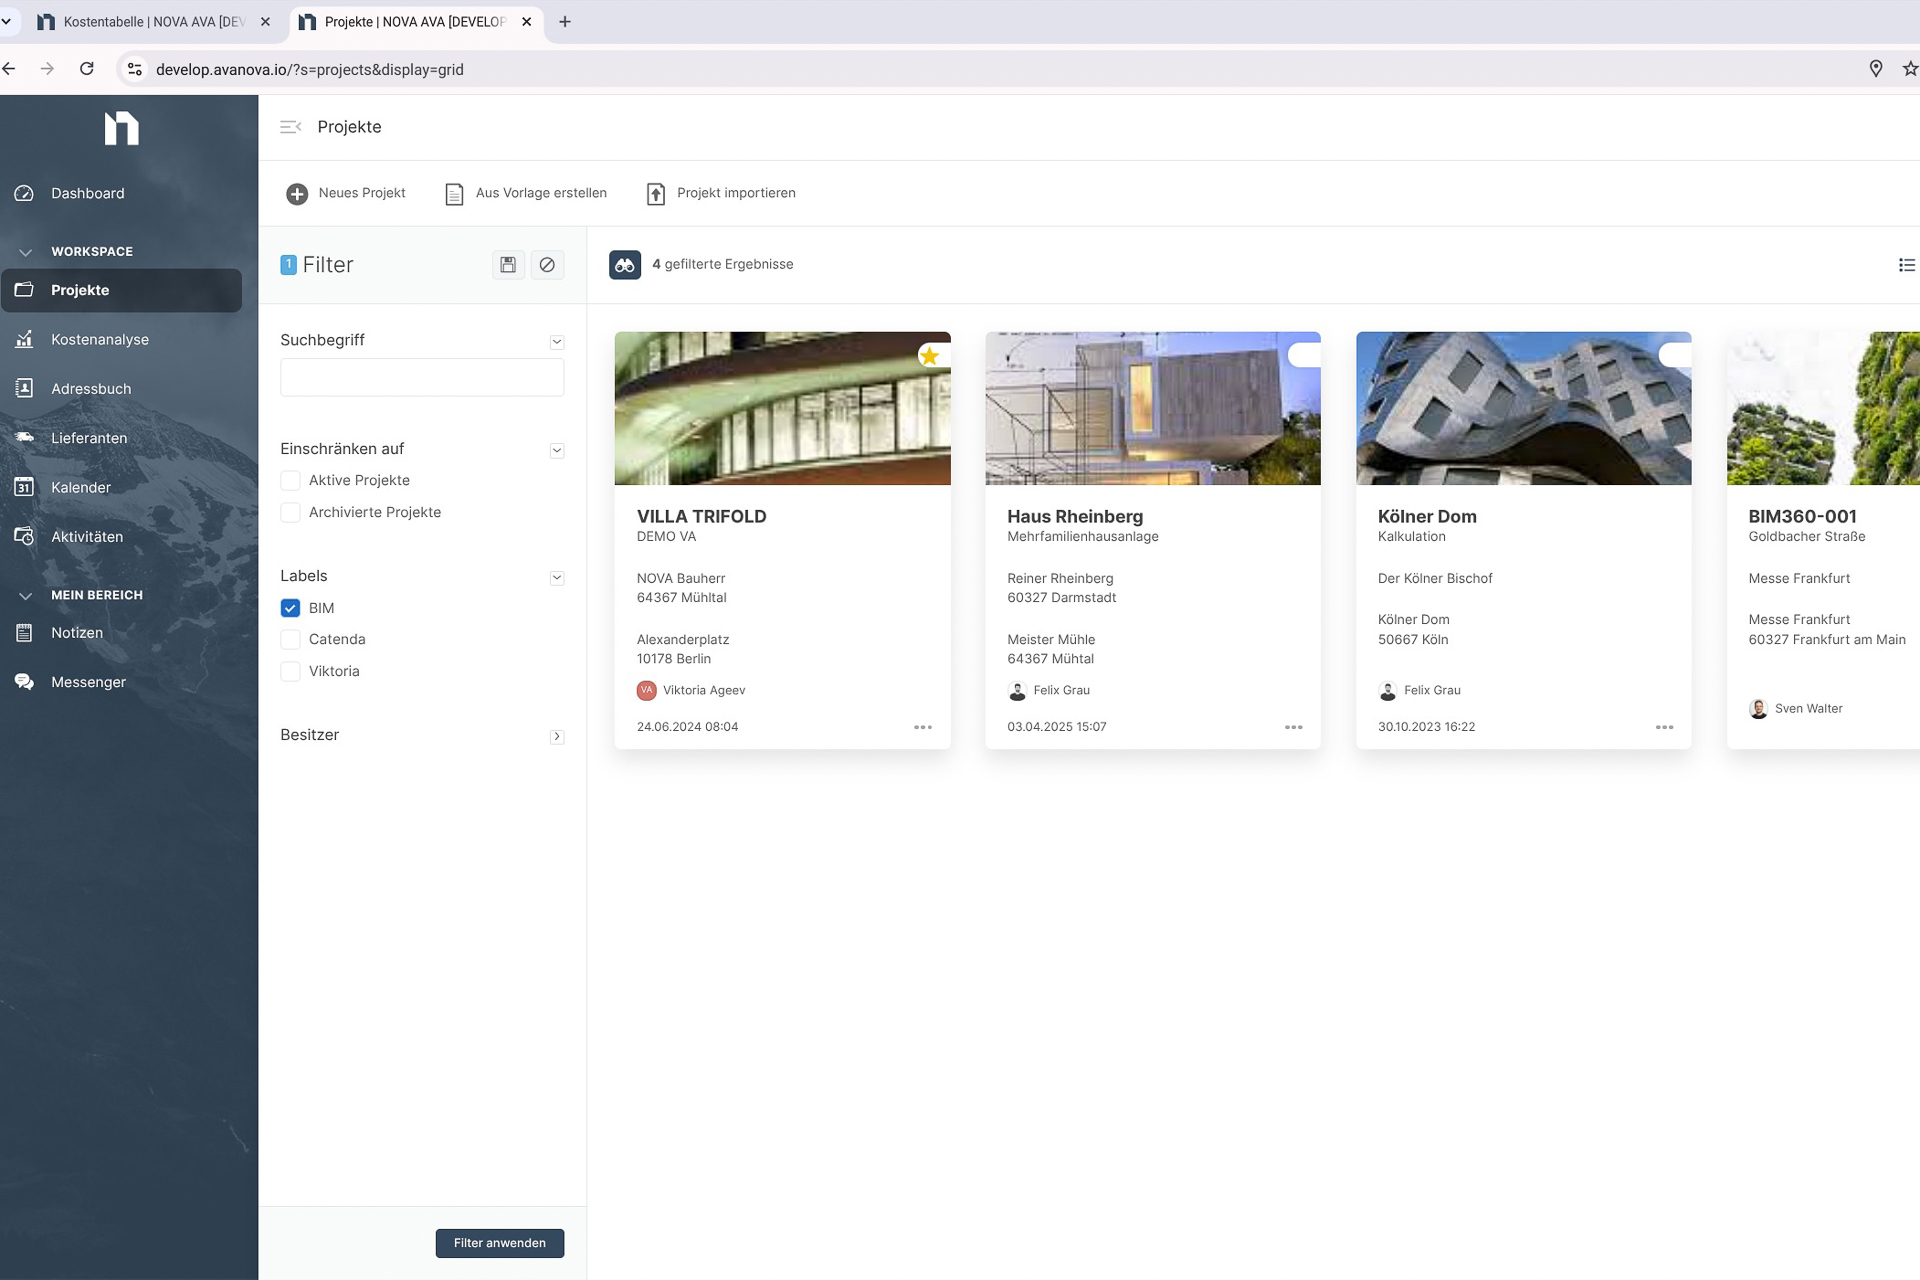
Task: Save the current filter settings
Action: (x=507, y=264)
